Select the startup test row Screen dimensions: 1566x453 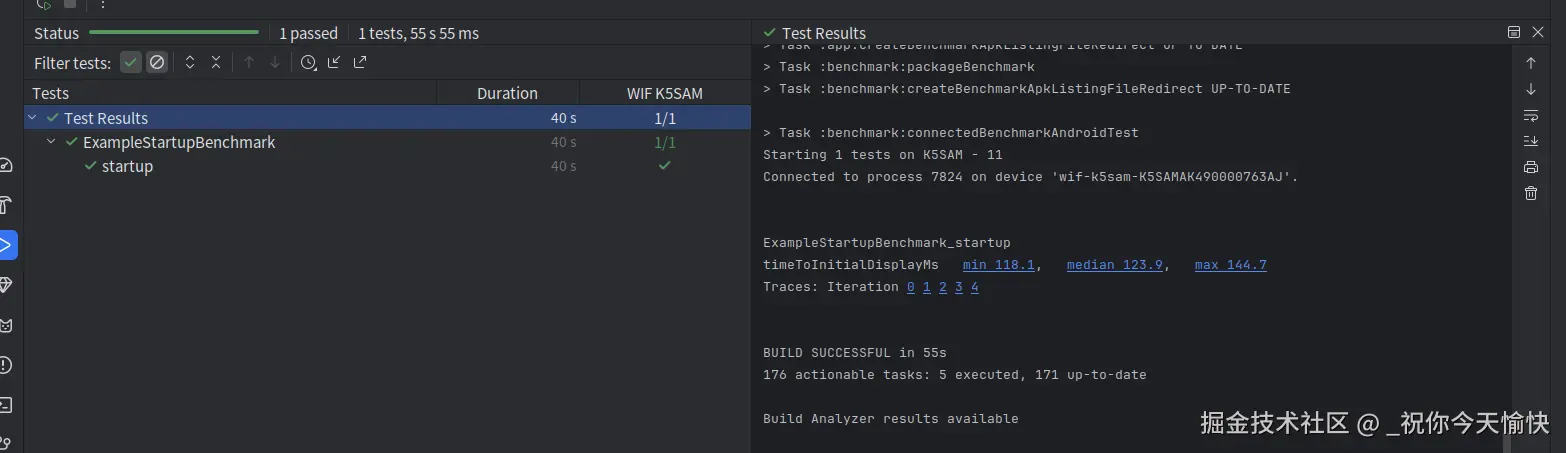pyautogui.click(x=127, y=166)
